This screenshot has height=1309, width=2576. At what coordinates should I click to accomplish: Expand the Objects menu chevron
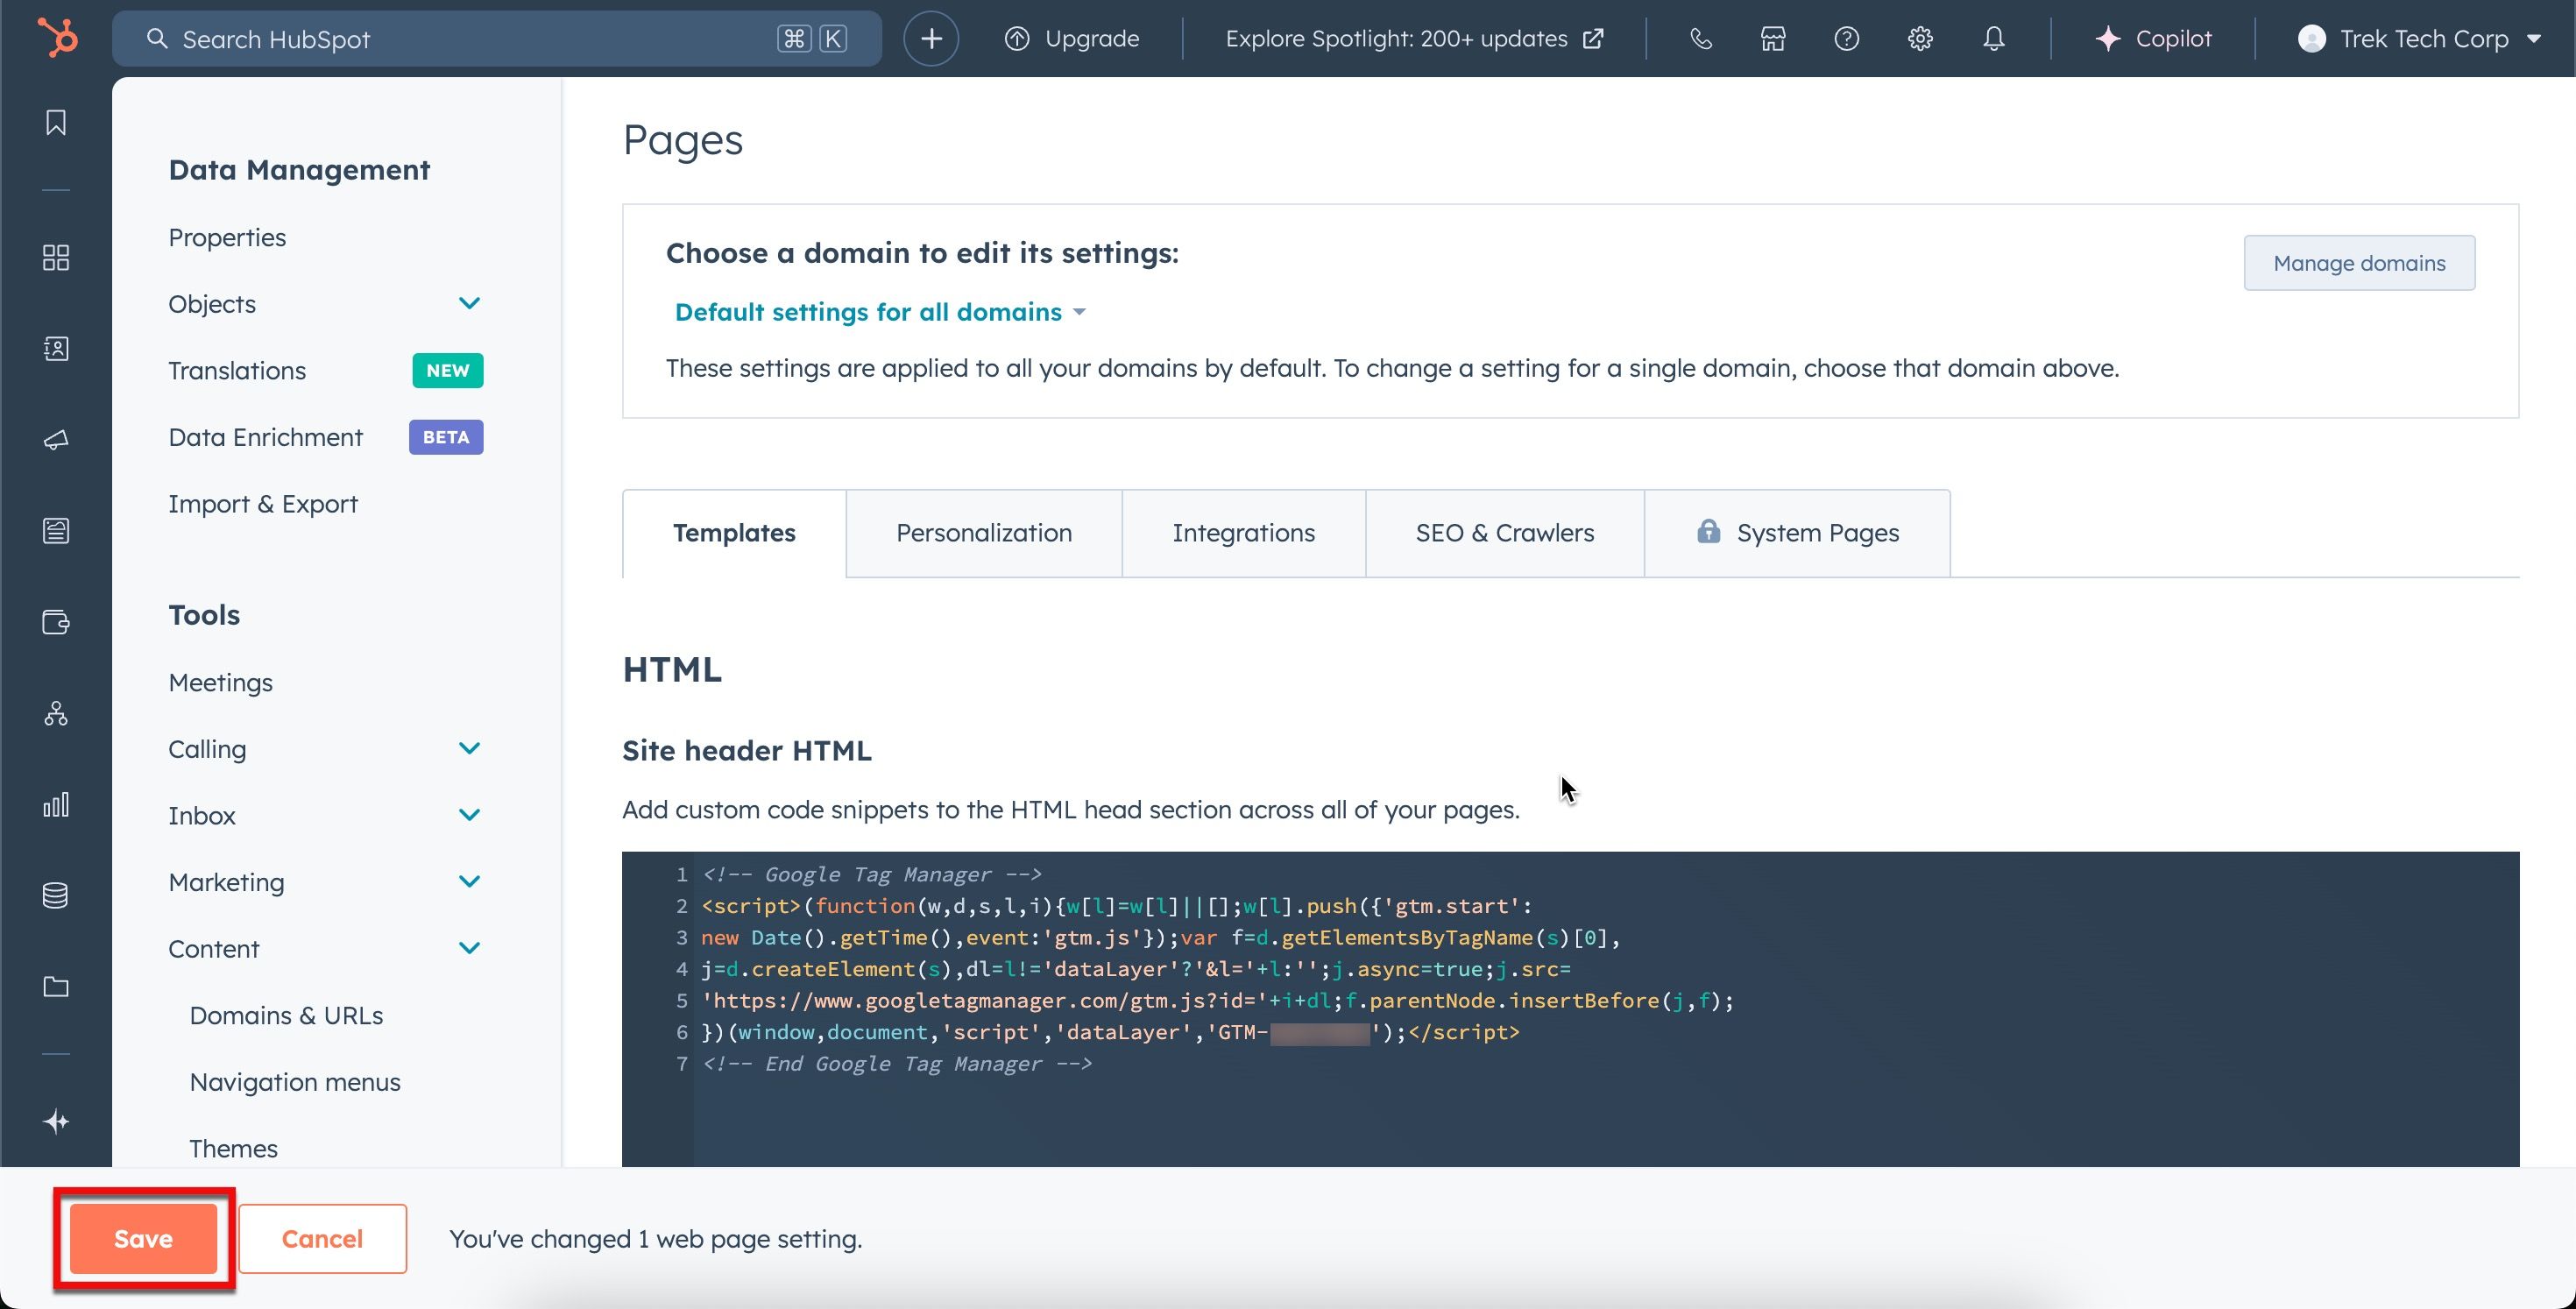pos(469,303)
